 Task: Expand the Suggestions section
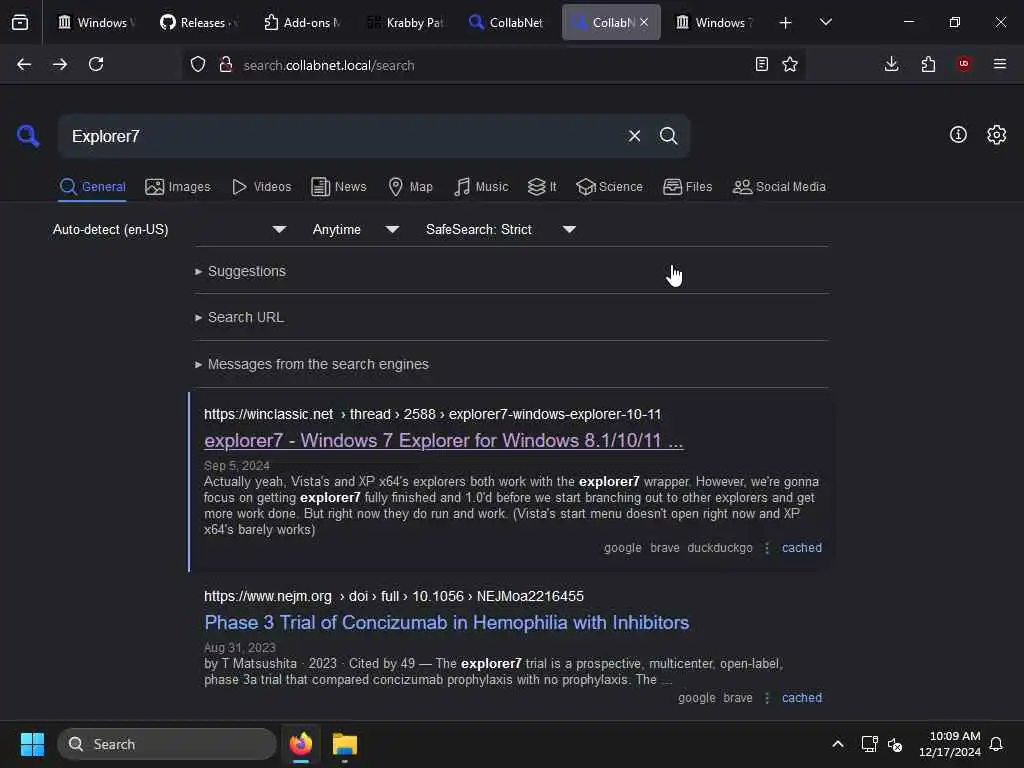[x=240, y=271]
